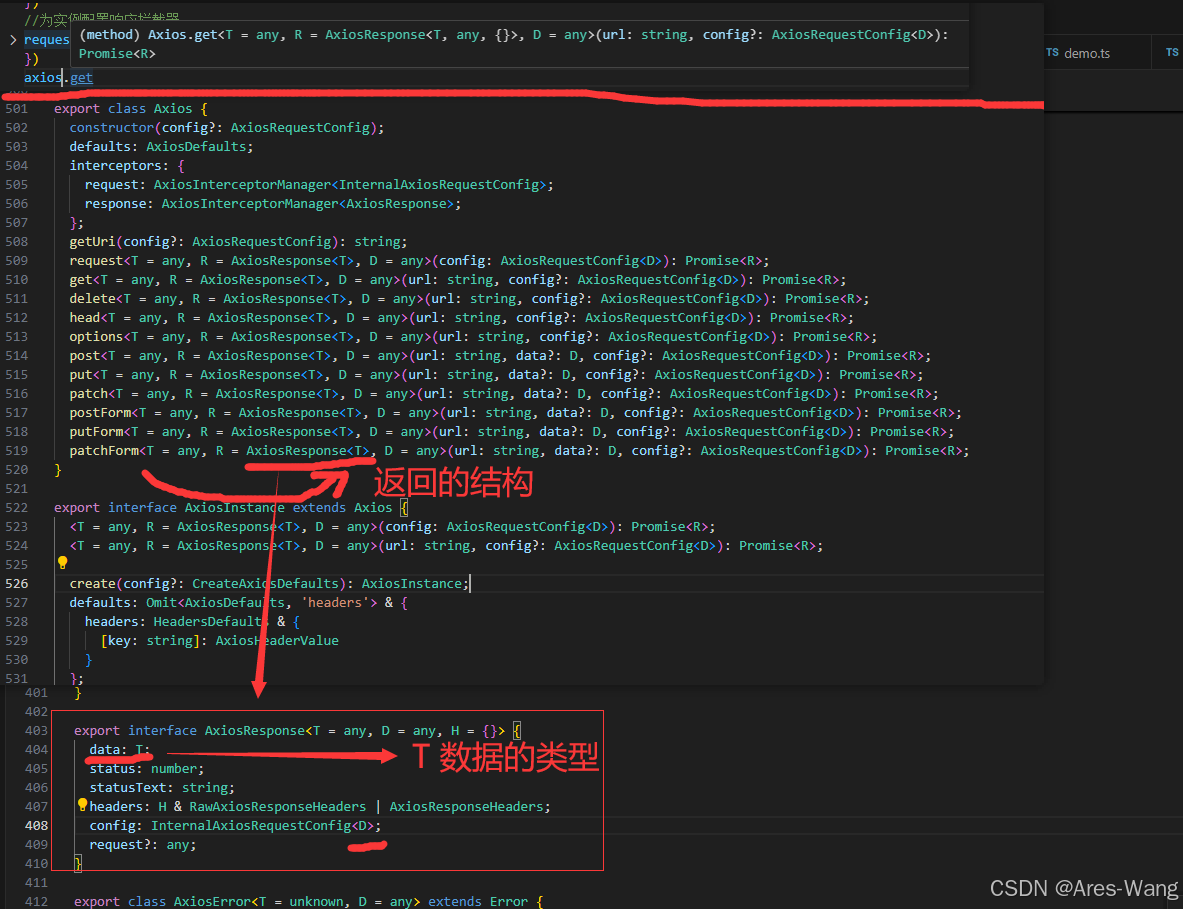Screen dimensions: 1183x909
Task: Click the 'post' method name on line 514
Action: point(84,355)
